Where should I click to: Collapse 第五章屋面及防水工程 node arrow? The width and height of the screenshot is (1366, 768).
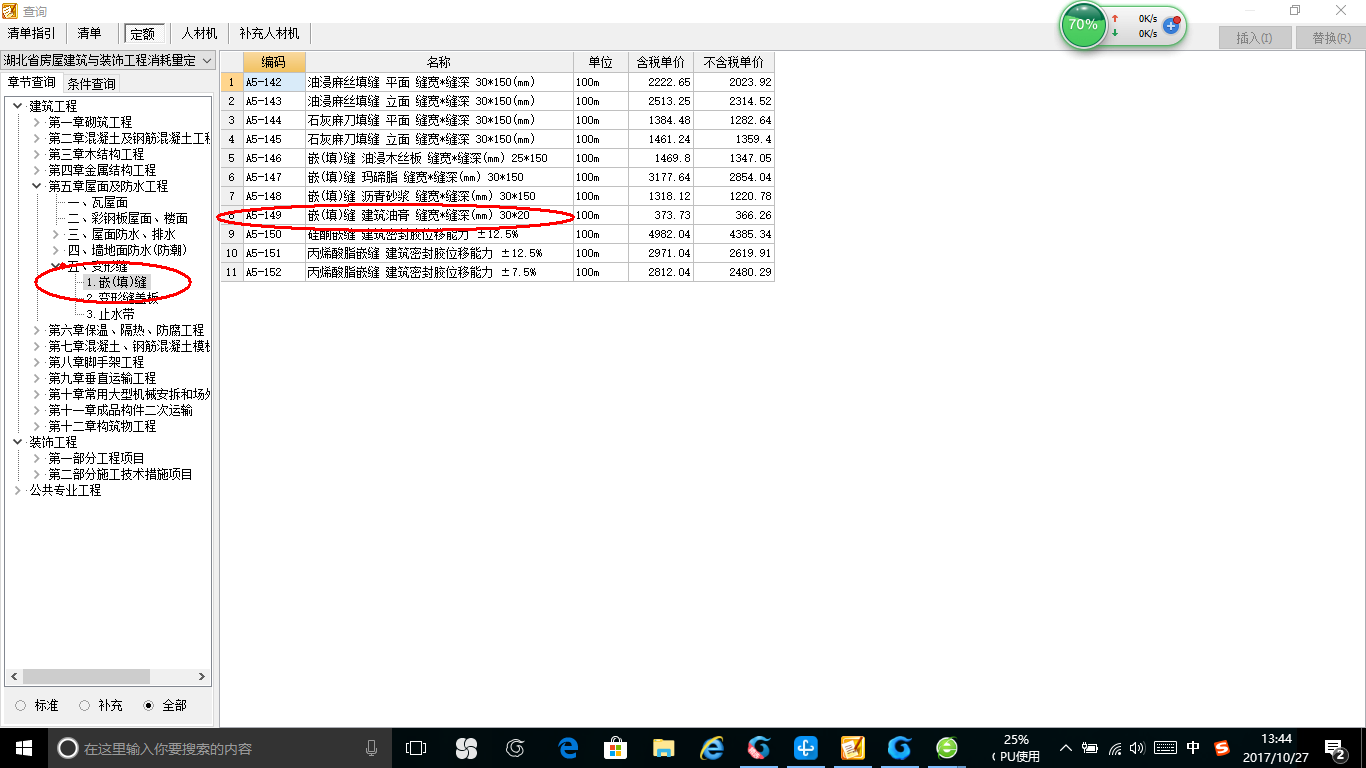(x=37, y=186)
